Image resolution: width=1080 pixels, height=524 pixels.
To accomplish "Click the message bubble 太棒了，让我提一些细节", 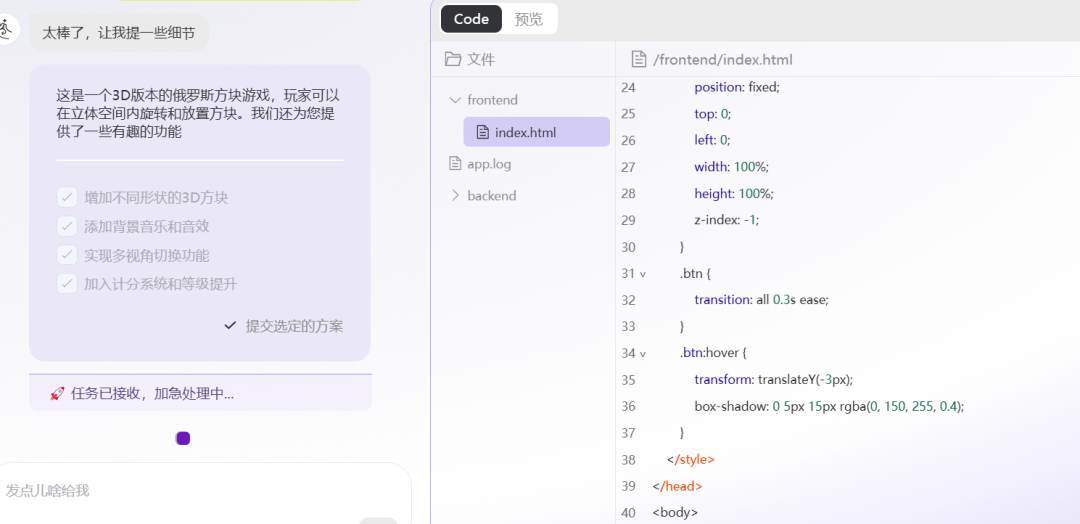I will pos(118,32).
